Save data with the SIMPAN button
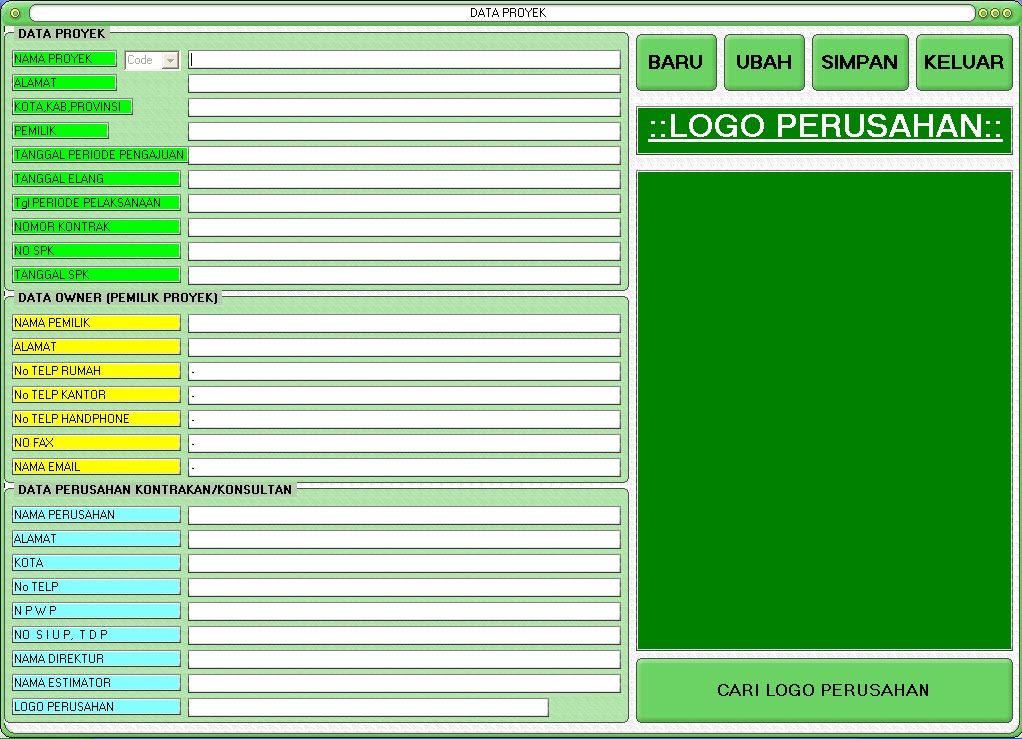This screenshot has width=1022, height=739. click(x=860, y=63)
